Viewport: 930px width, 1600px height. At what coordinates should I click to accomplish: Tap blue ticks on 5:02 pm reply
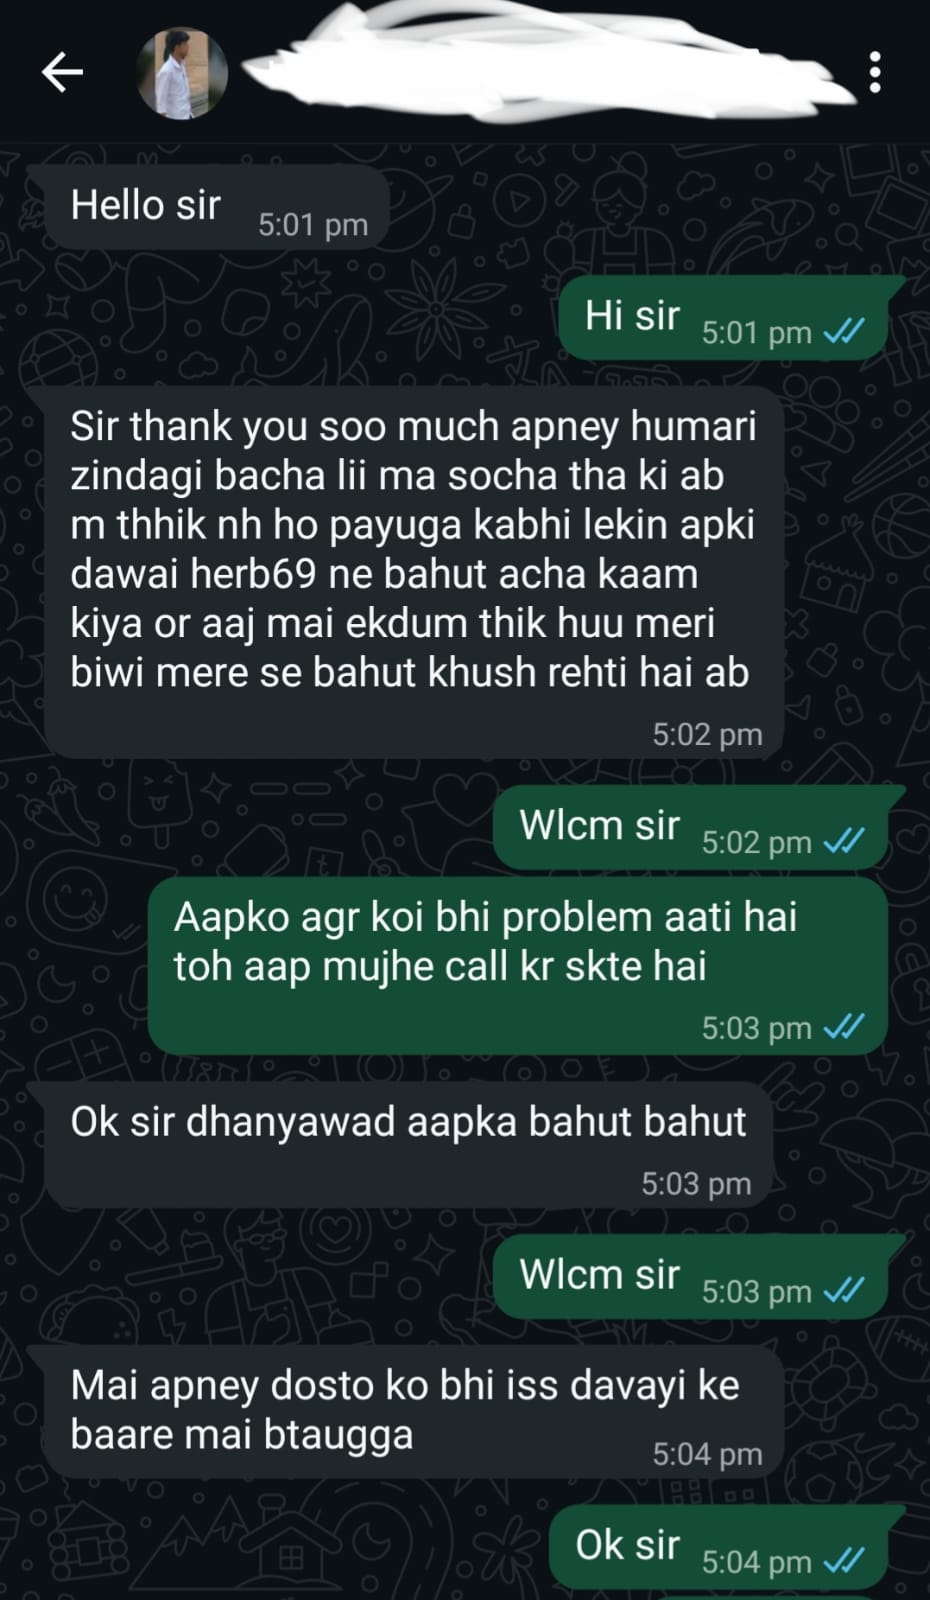[842, 842]
